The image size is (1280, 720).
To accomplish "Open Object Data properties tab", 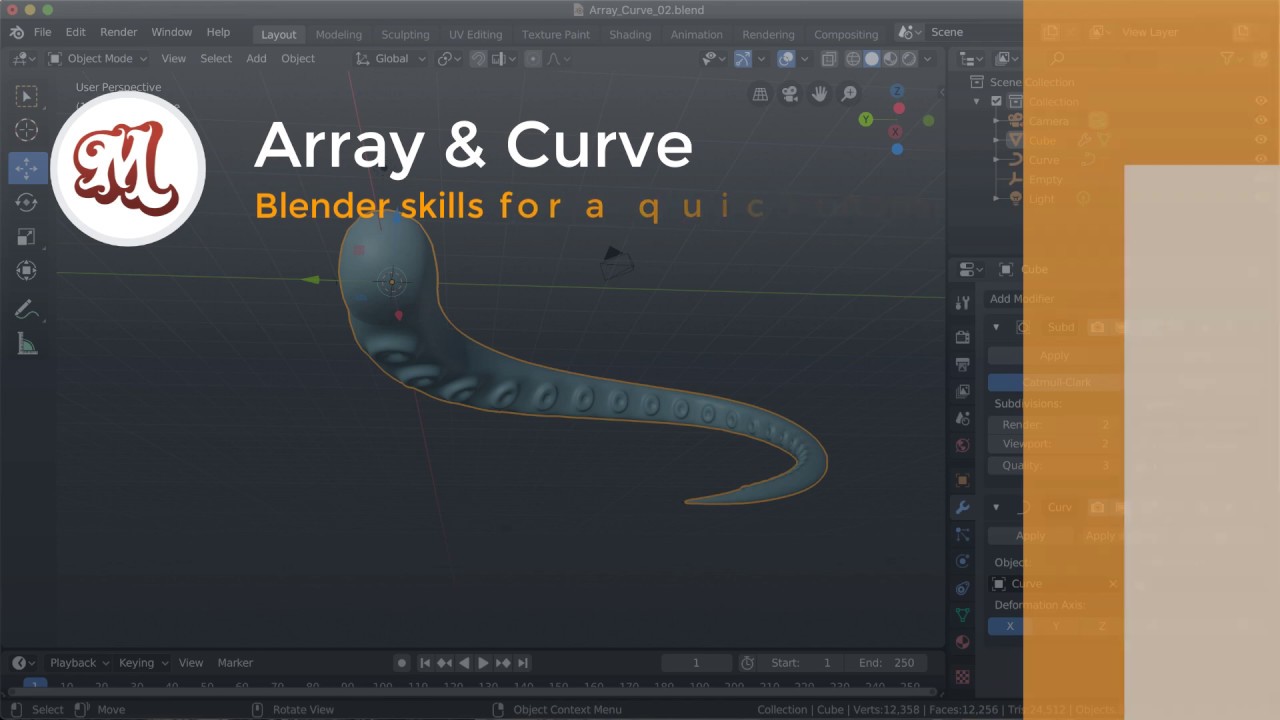I will point(962,615).
